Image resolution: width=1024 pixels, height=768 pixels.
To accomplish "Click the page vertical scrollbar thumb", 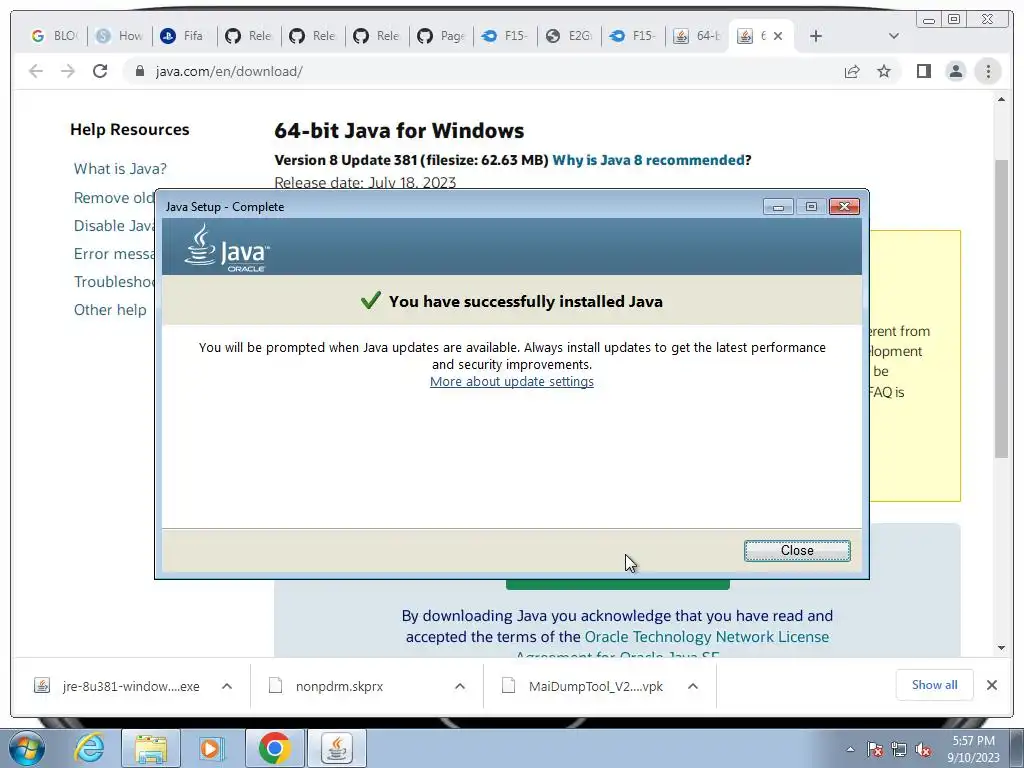I will [1001, 308].
